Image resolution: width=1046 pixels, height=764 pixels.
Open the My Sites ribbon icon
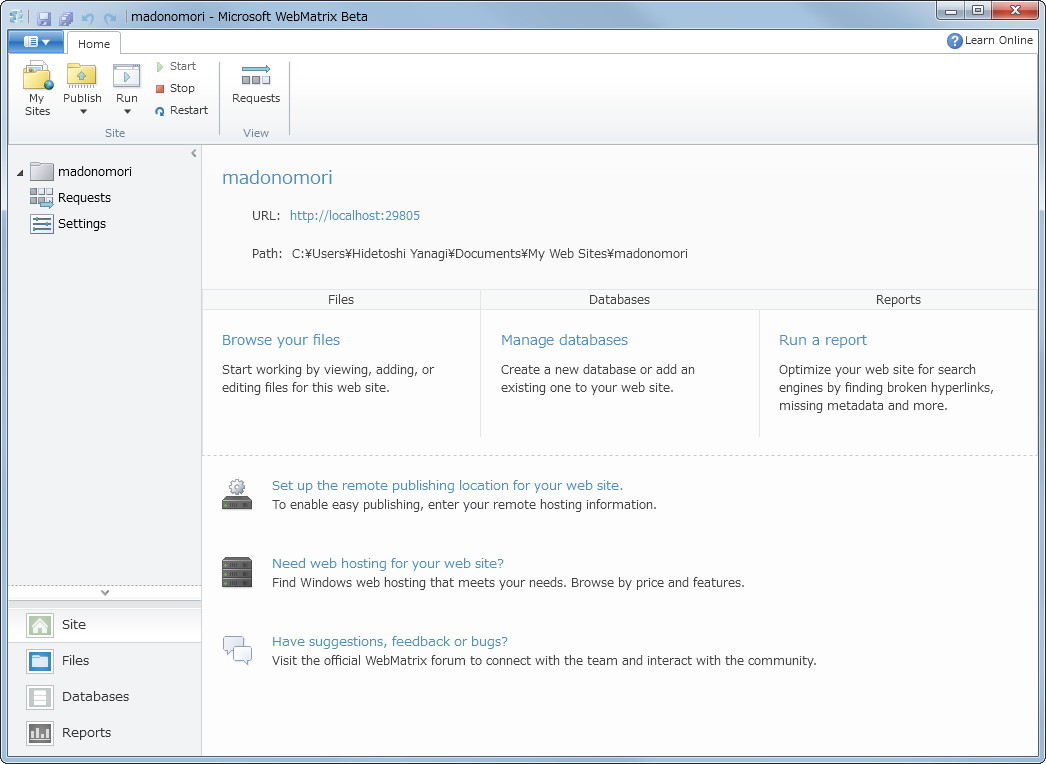[37, 78]
